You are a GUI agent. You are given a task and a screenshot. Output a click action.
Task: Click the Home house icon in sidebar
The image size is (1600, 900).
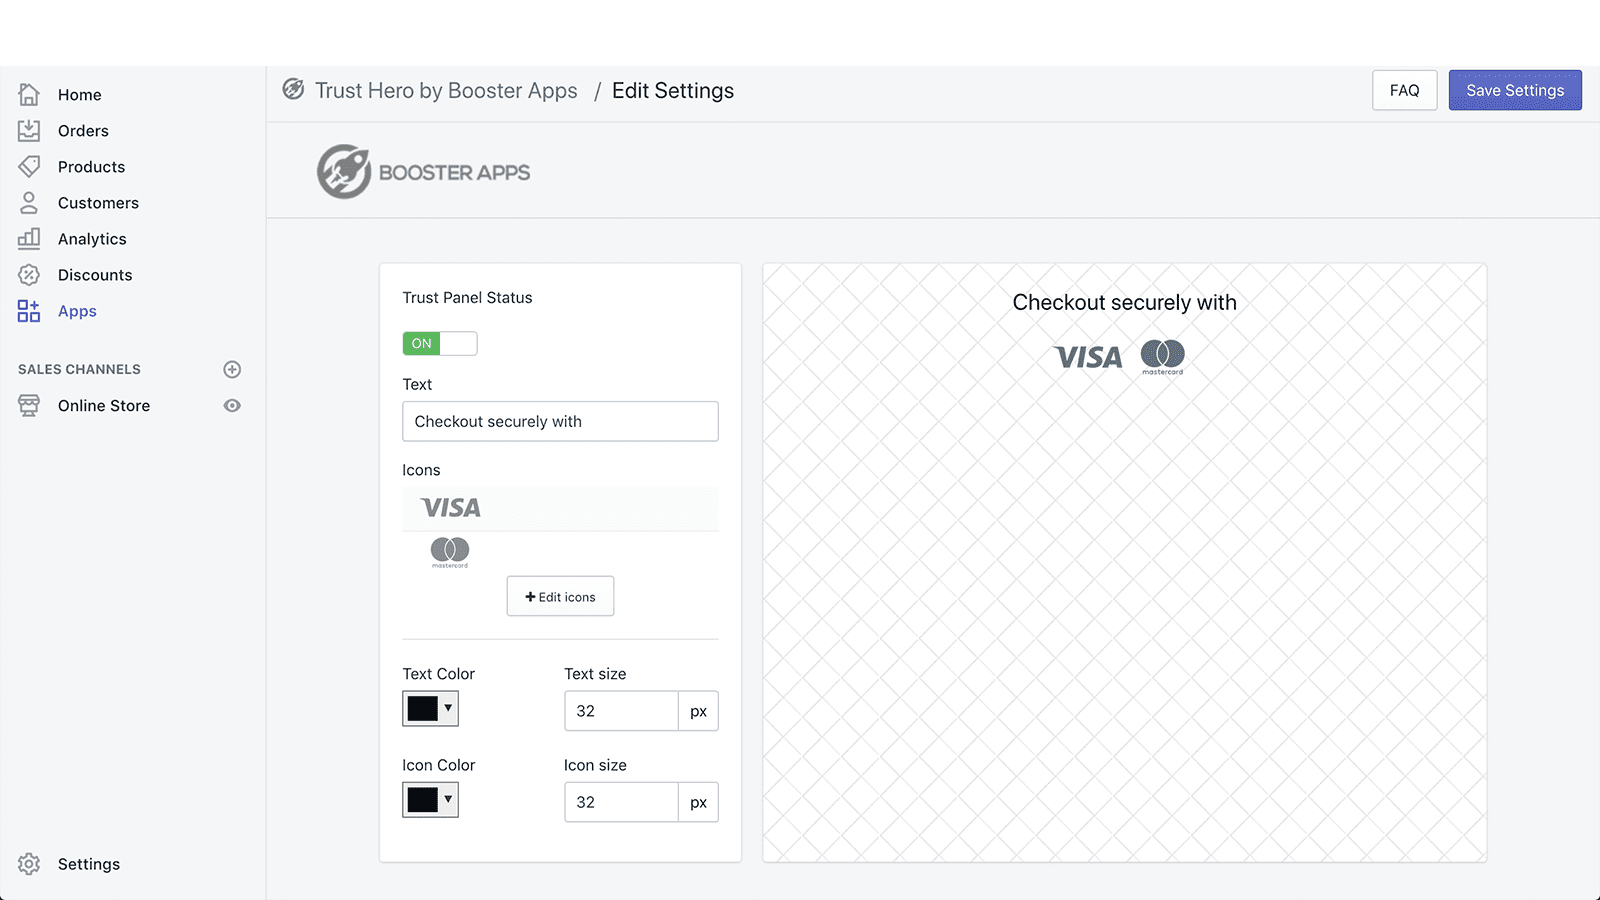coord(29,94)
